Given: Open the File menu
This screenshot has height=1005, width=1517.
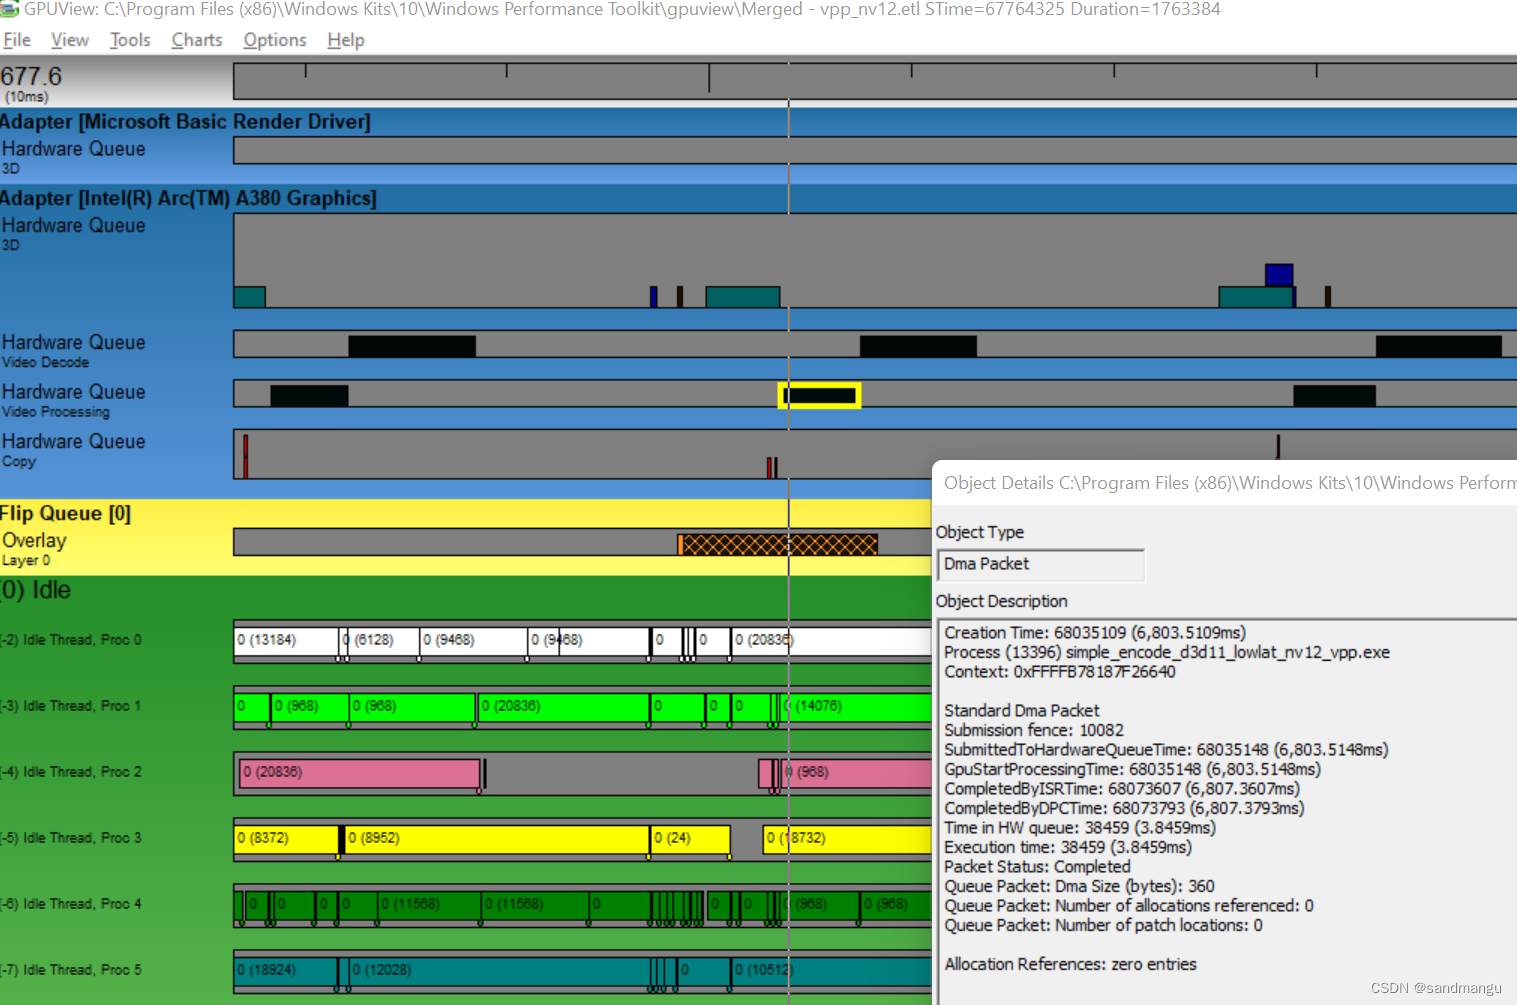Looking at the screenshot, I should 16,40.
